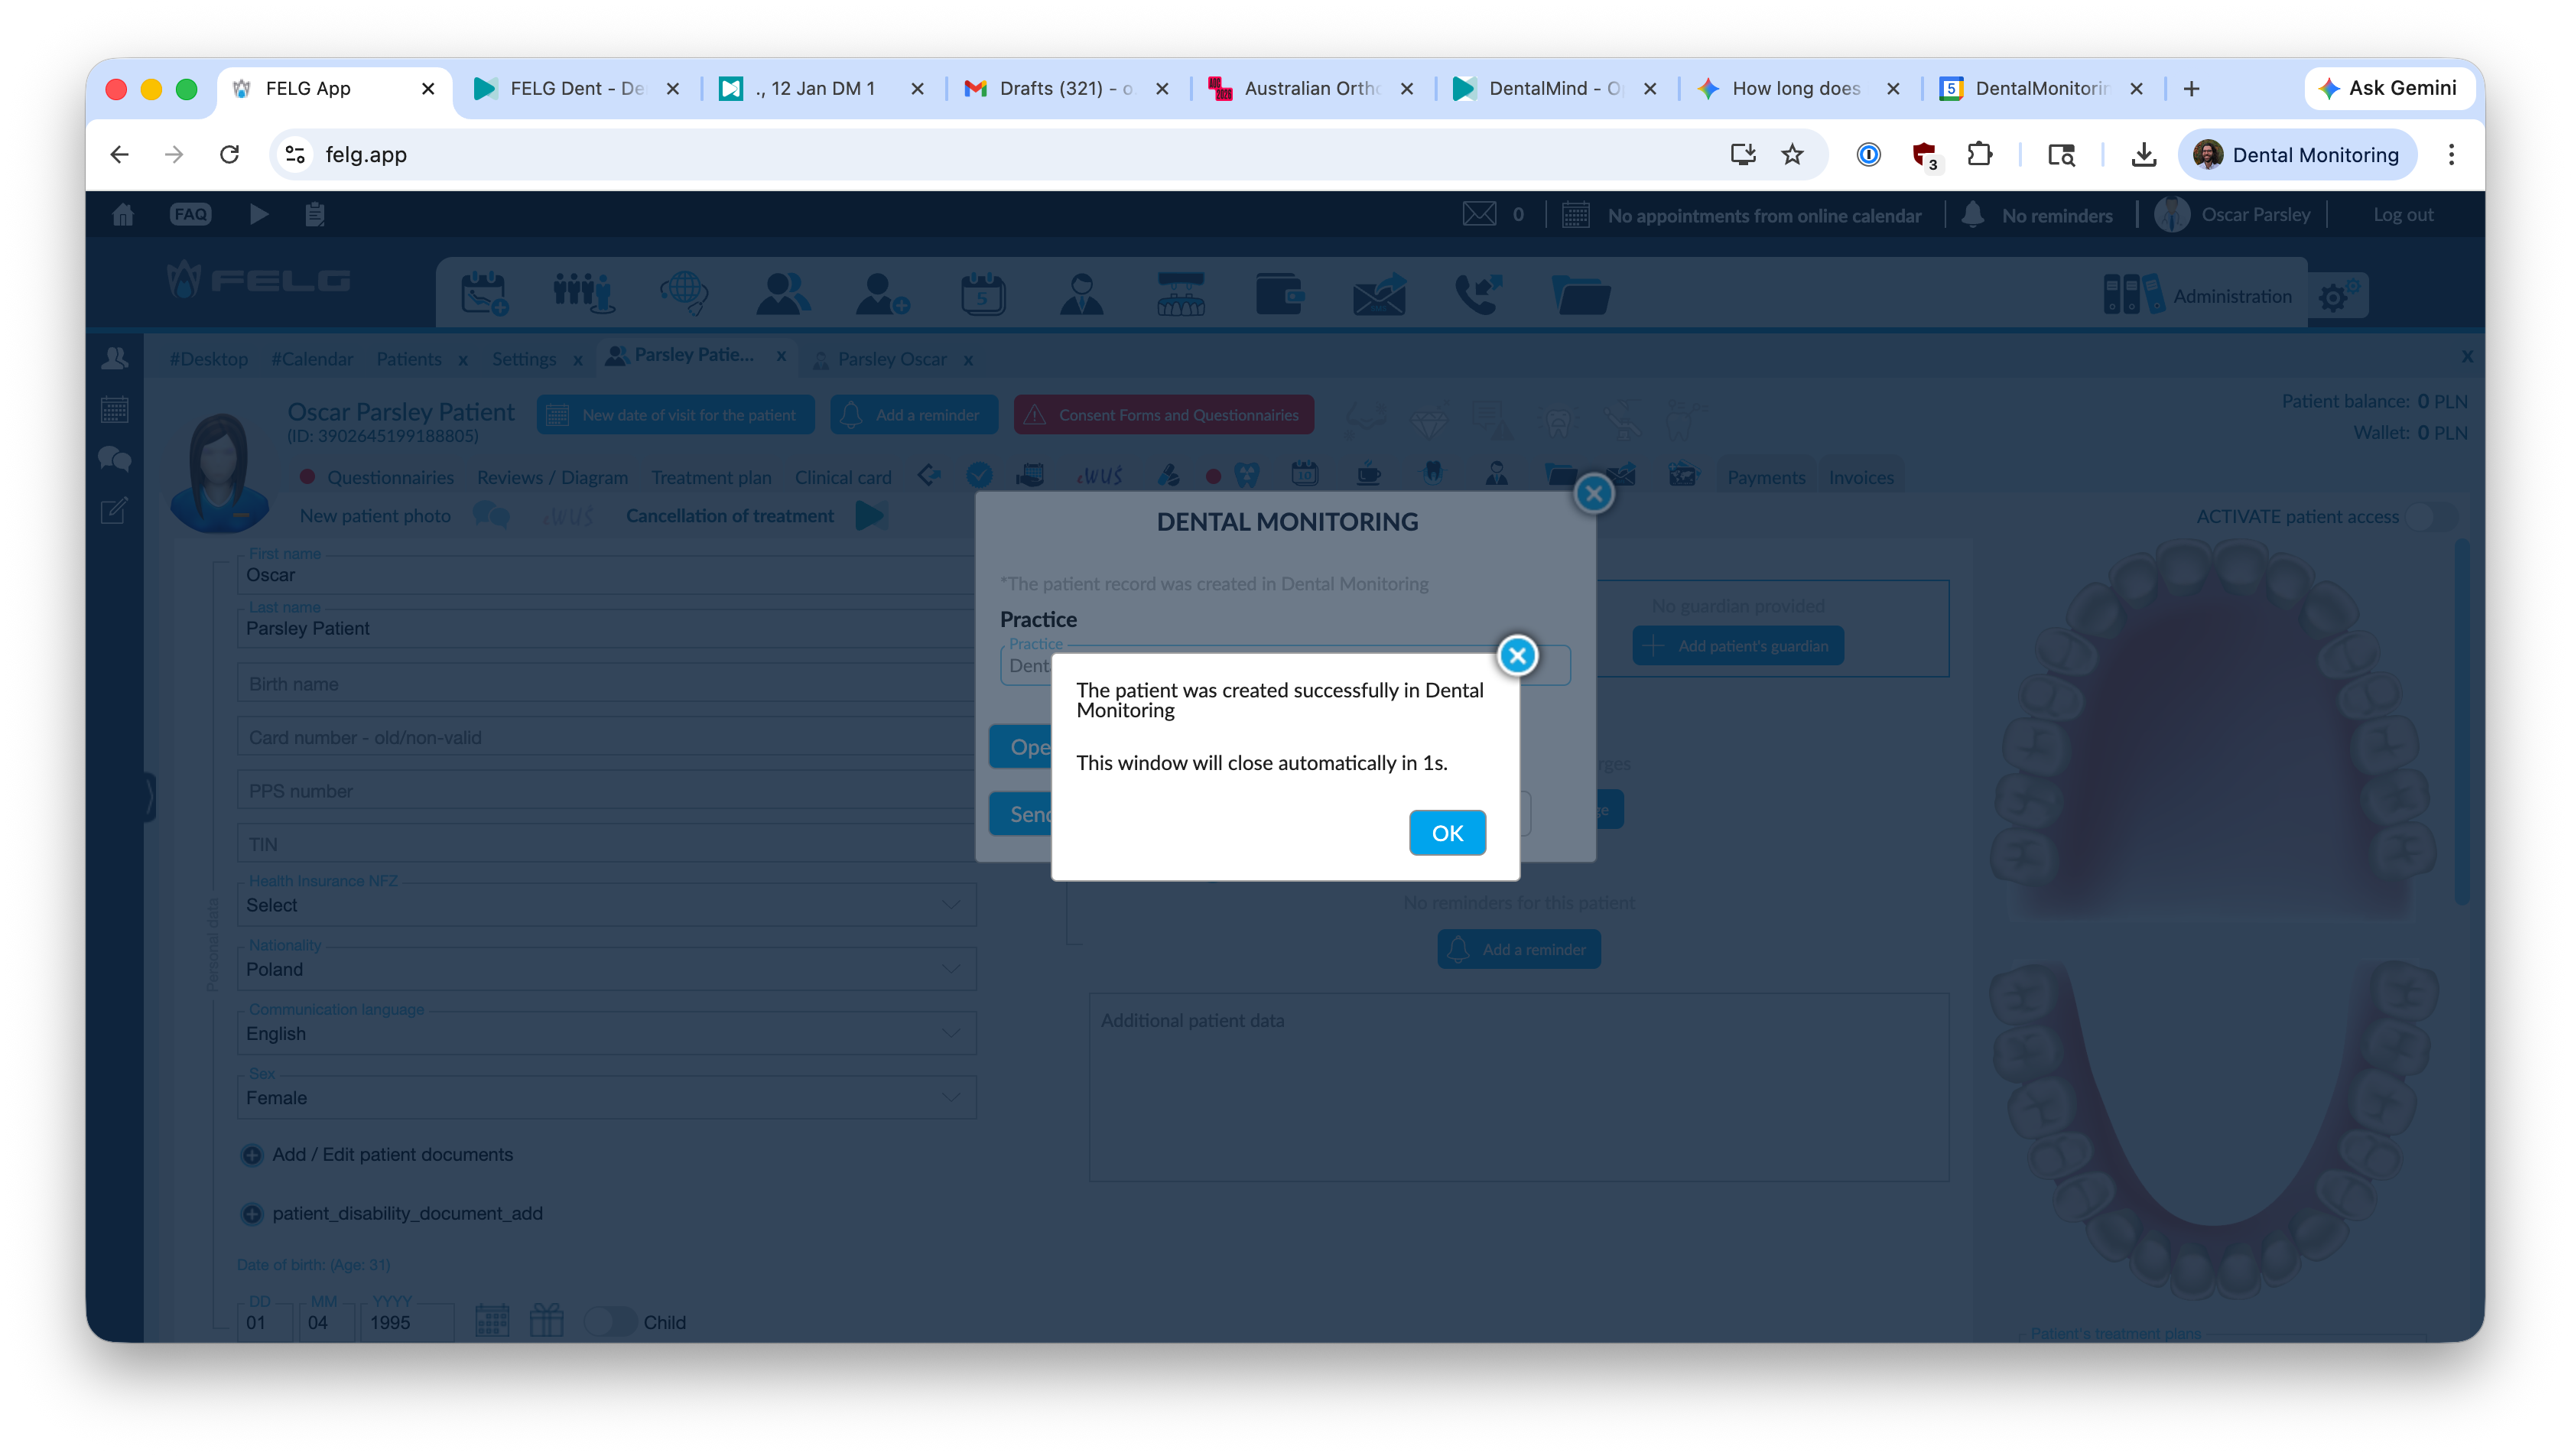Open the doctor staff icon
The image size is (2571, 1456).
tap(1081, 294)
